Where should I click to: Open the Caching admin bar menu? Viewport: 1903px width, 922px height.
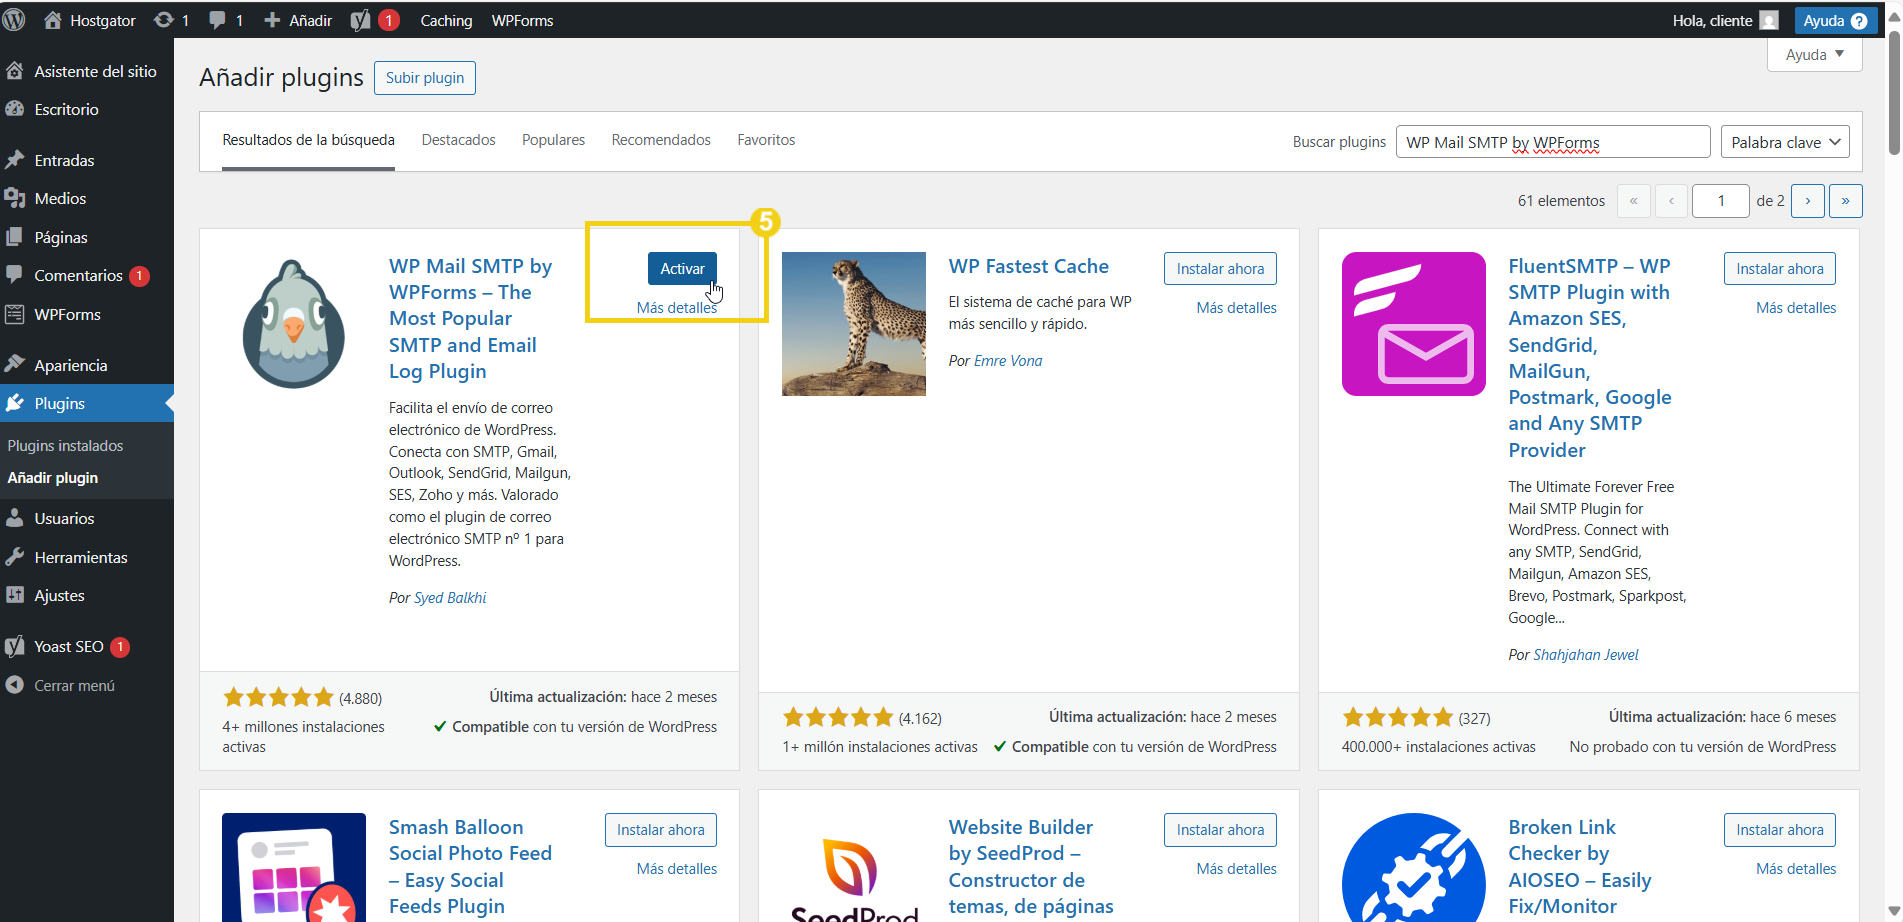(446, 20)
